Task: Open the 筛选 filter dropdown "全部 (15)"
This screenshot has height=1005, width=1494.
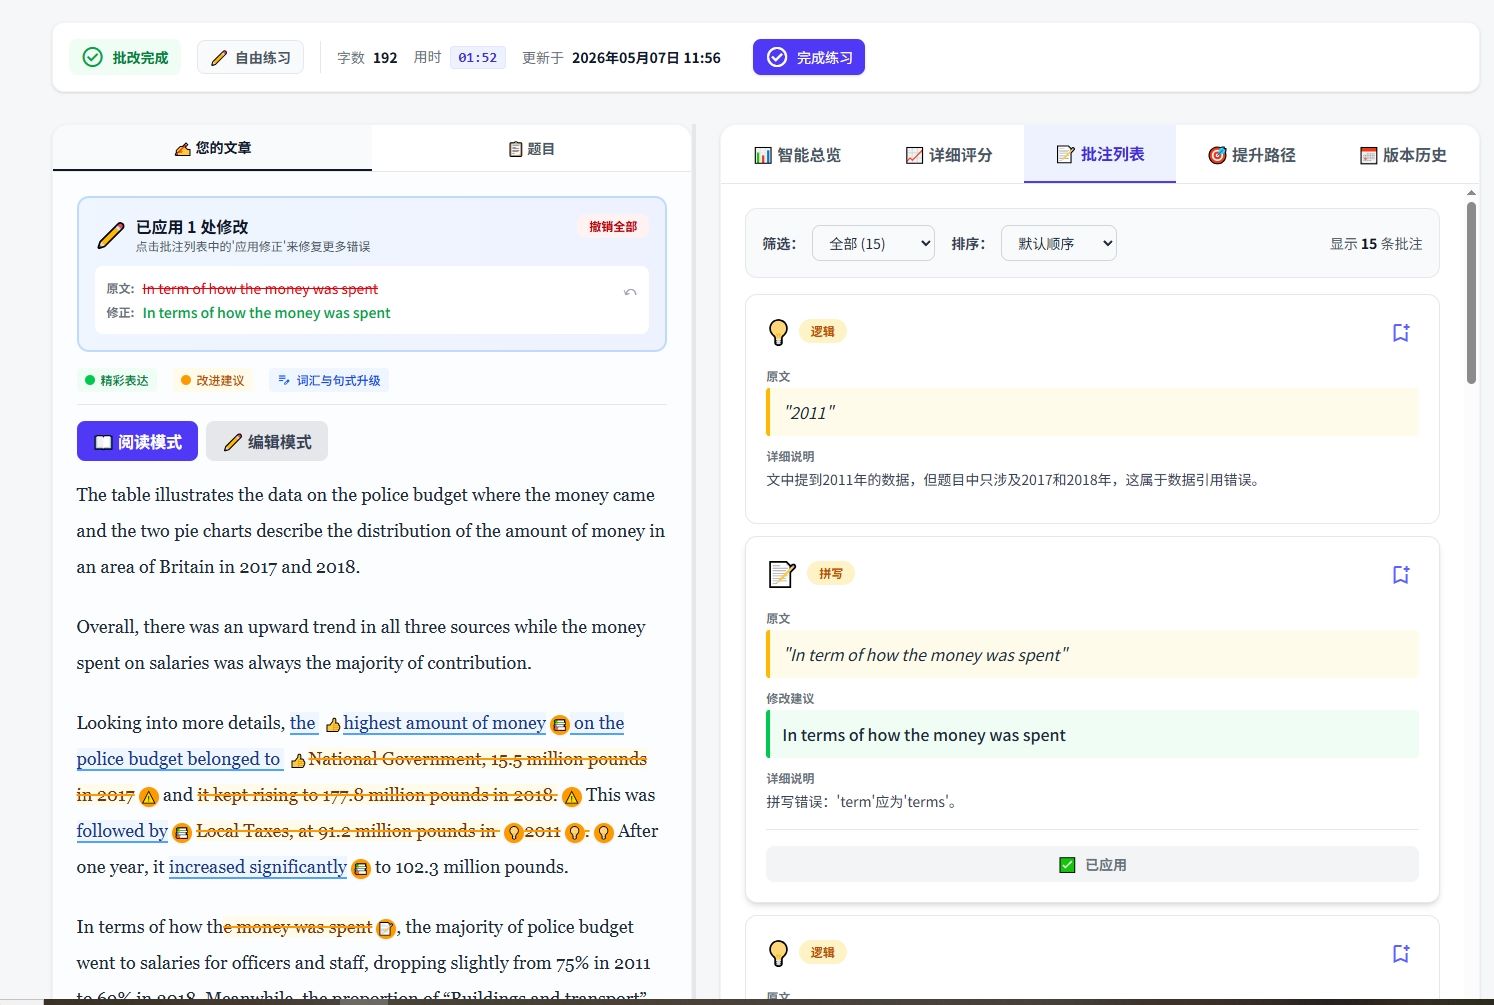Action: 873,243
